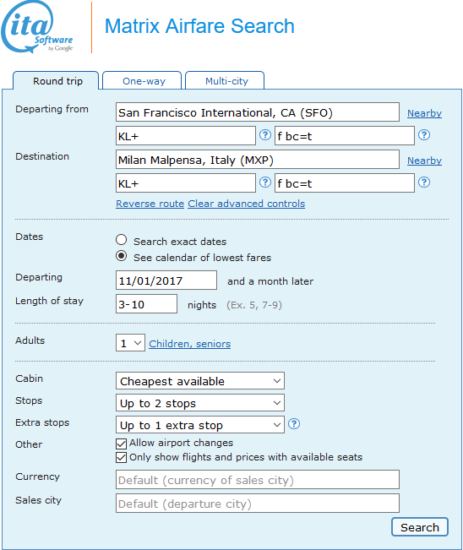Open help icon beside departure f bc=t field
The image size is (463, 550).
pyautogui.click(x=424, y=135)
